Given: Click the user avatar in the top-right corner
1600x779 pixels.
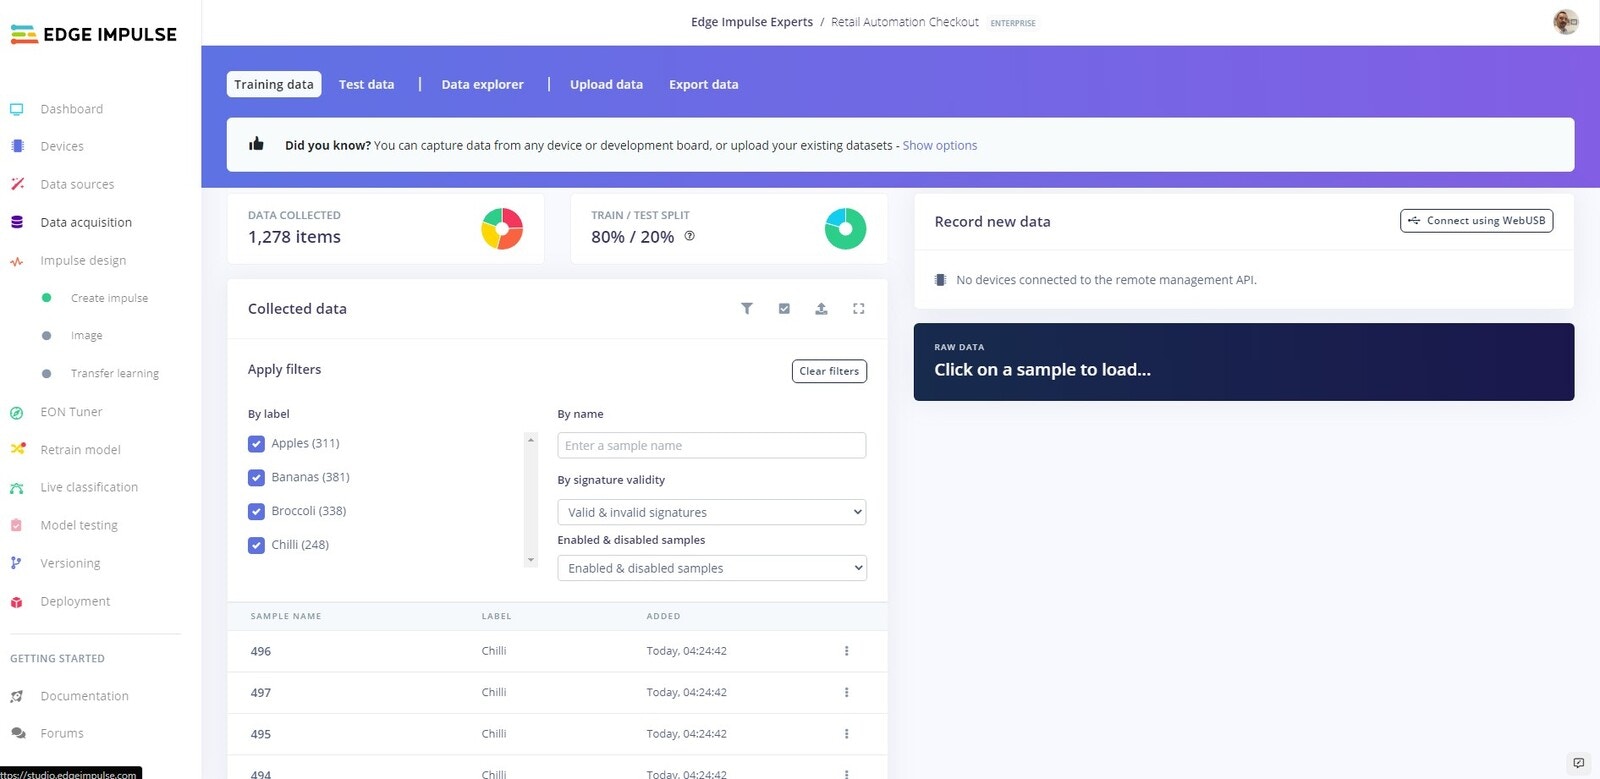Looking at the screenshot, I should pyautogui.click(x=1566, y=21).
